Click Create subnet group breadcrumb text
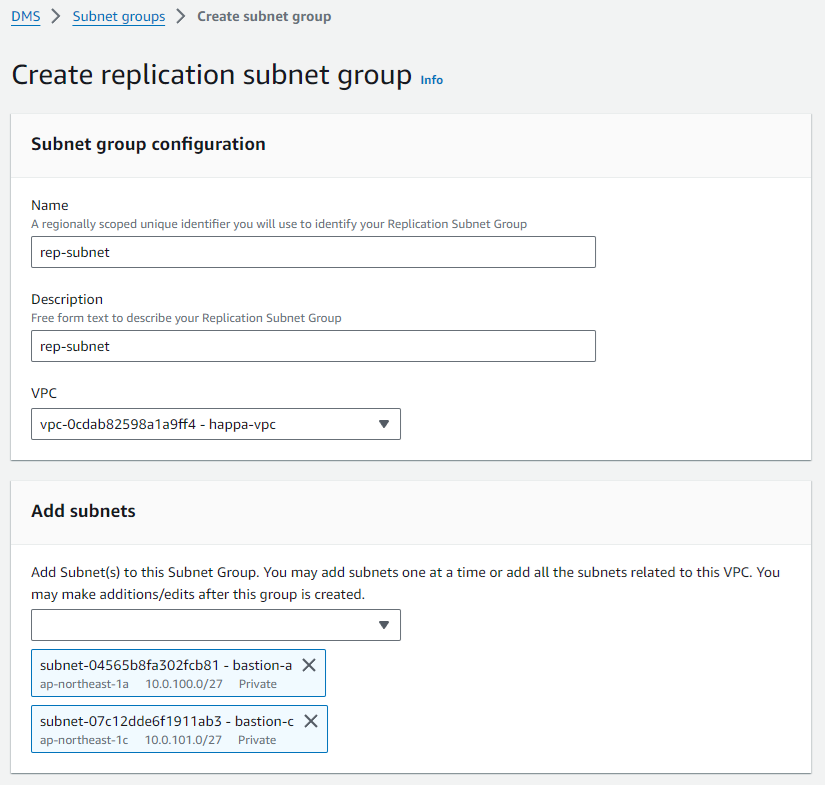This screenshot has width=825, height=785. (264, 16)
